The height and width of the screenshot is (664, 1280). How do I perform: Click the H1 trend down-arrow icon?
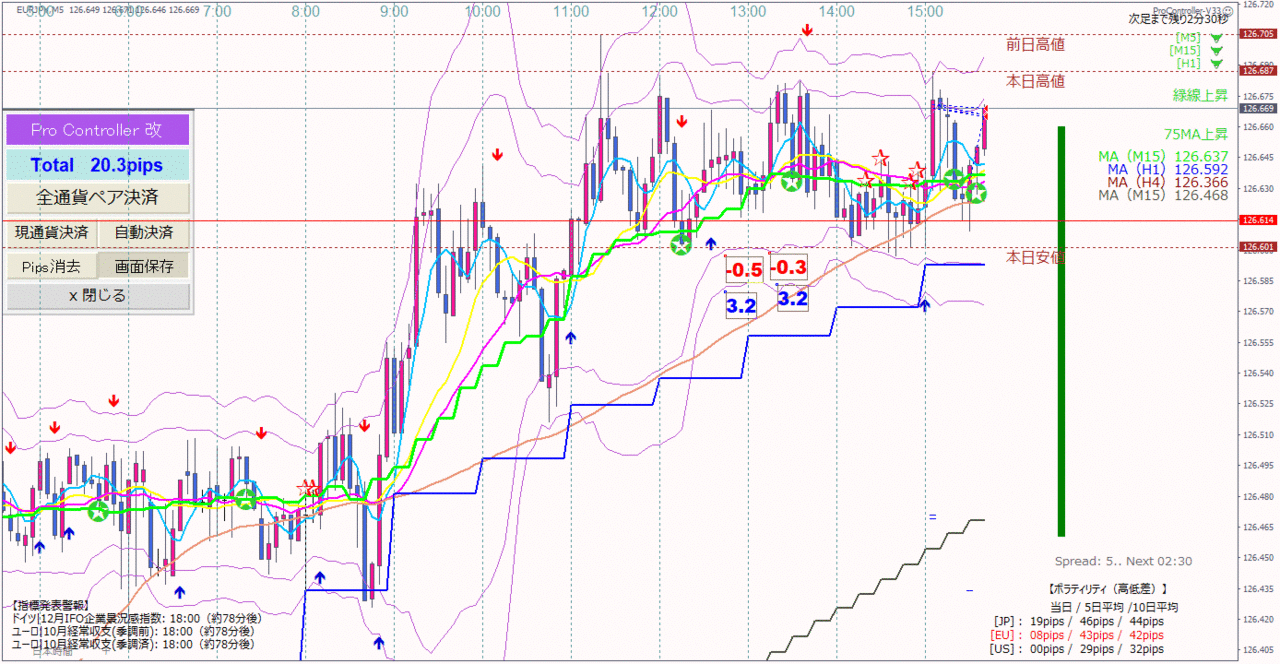(1216, 64)
